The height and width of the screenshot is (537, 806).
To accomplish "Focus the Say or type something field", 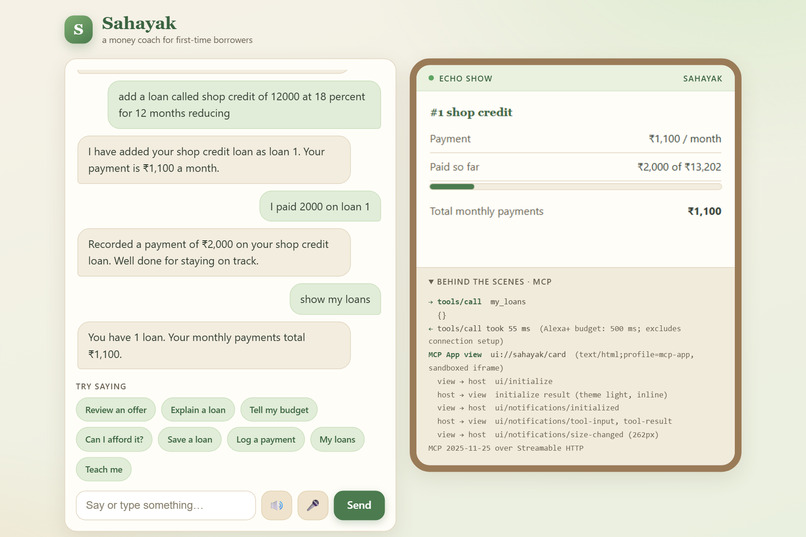I will (166, 505).
